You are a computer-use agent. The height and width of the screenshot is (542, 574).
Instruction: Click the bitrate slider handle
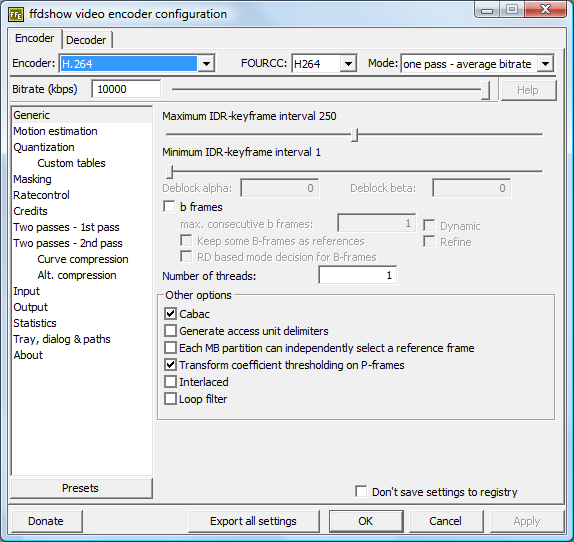point(485,90)
